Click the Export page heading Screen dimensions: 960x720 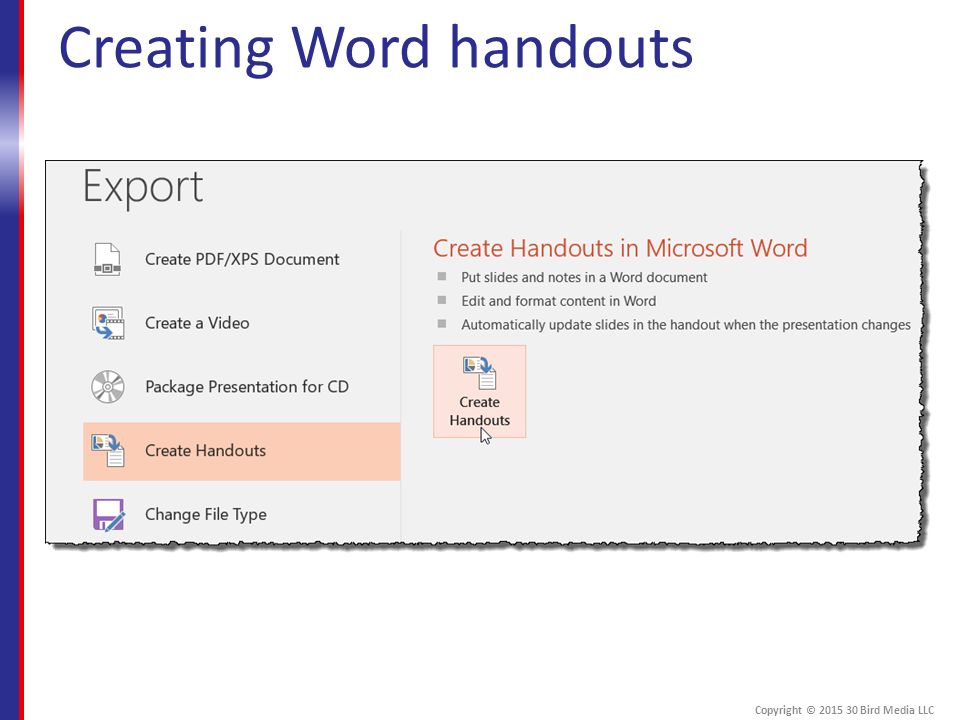[x=143, y=187]
